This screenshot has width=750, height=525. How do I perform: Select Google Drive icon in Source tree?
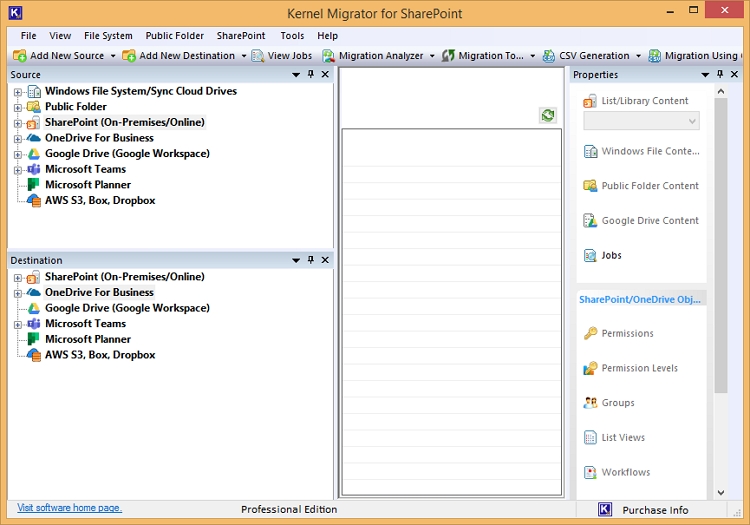pyautogui.click(x=33, y=153)
